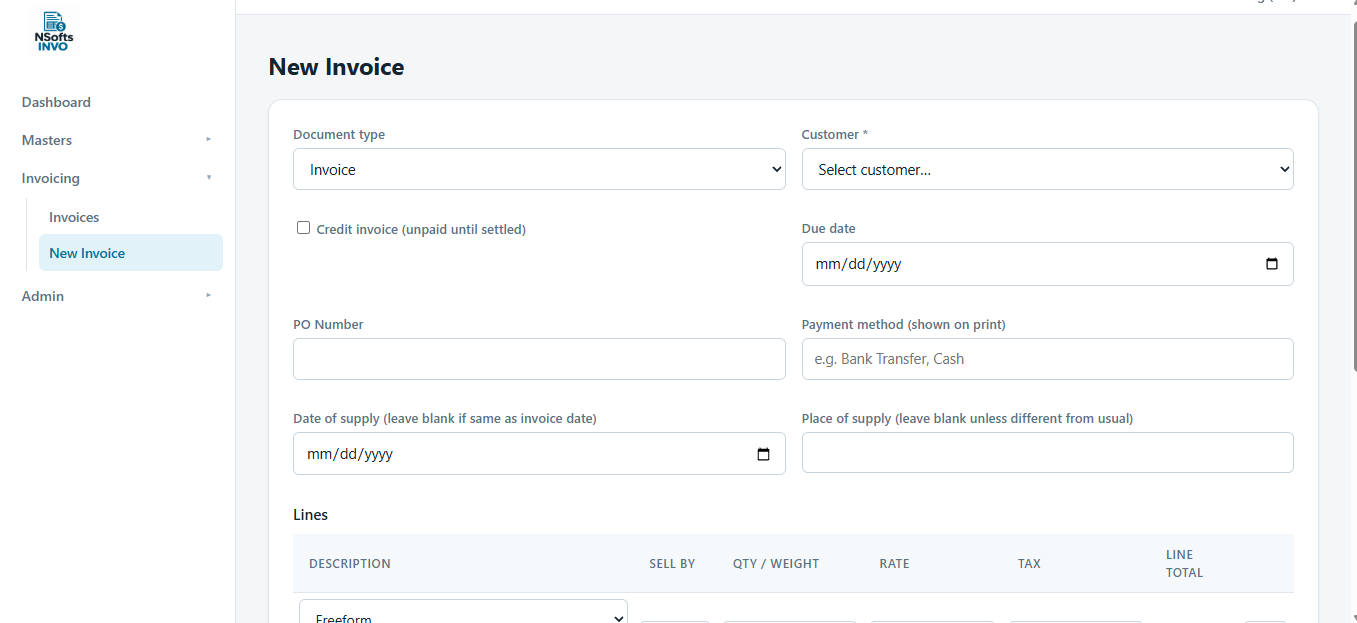
Task: Expand the Admin menu arrow
Action: pos(209,295)
